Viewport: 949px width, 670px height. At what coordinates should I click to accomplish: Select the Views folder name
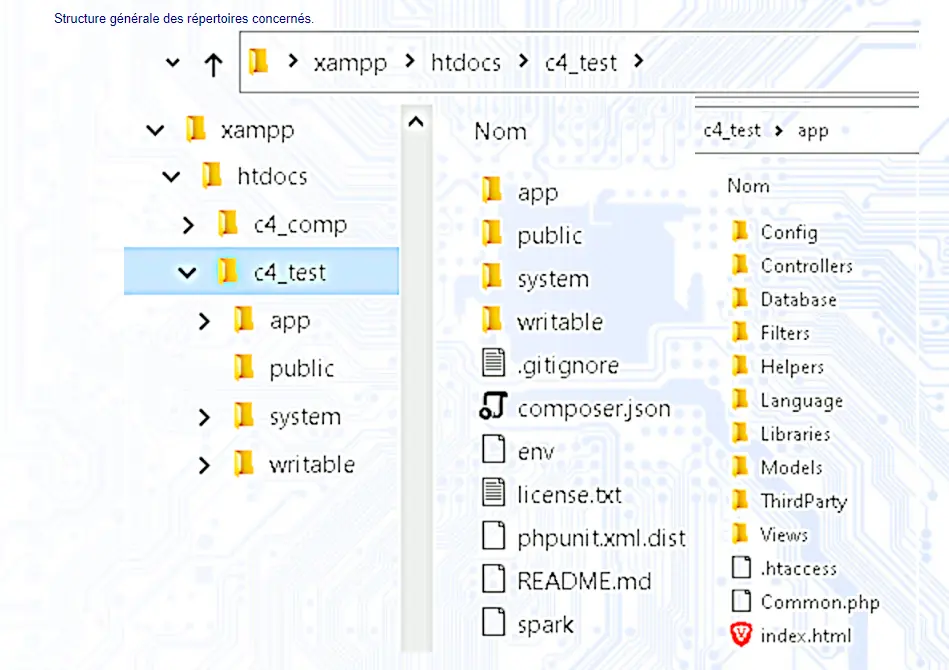(784, 534)
